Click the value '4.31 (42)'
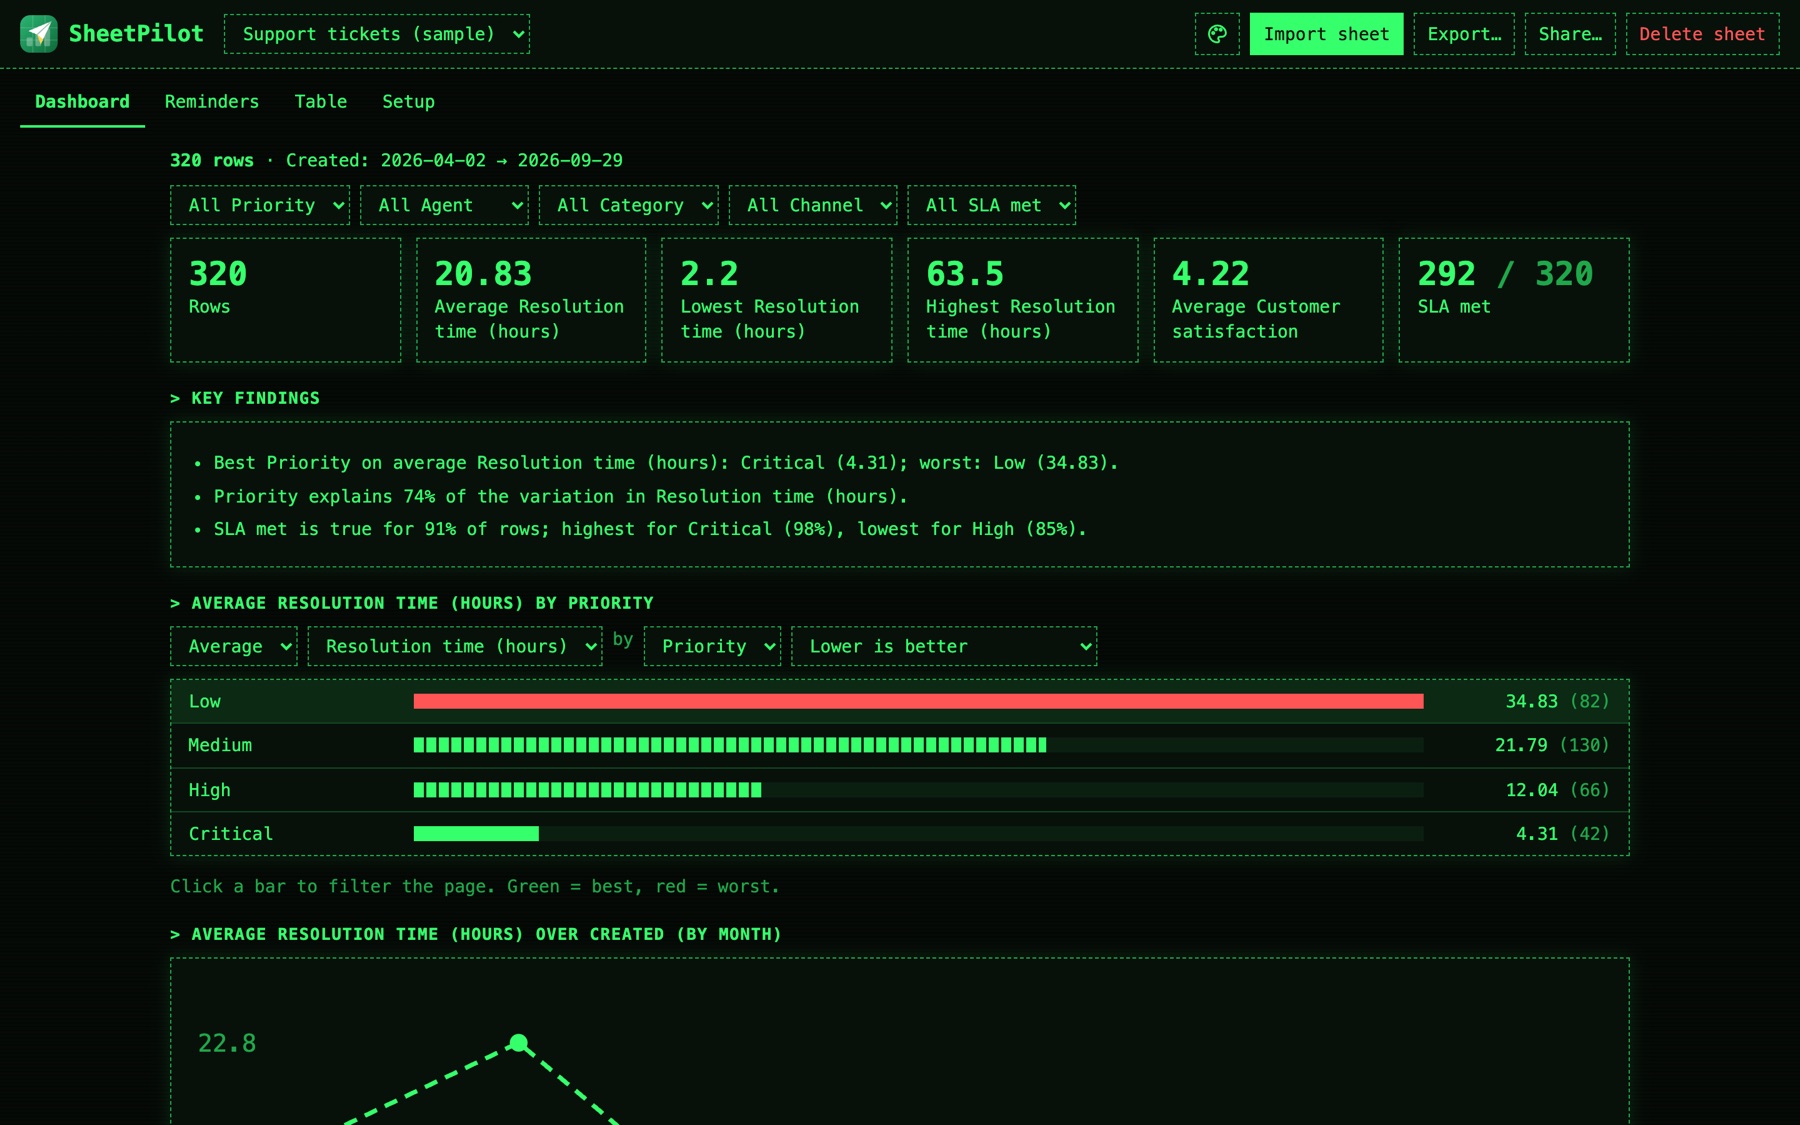 tap(1563, 834)
